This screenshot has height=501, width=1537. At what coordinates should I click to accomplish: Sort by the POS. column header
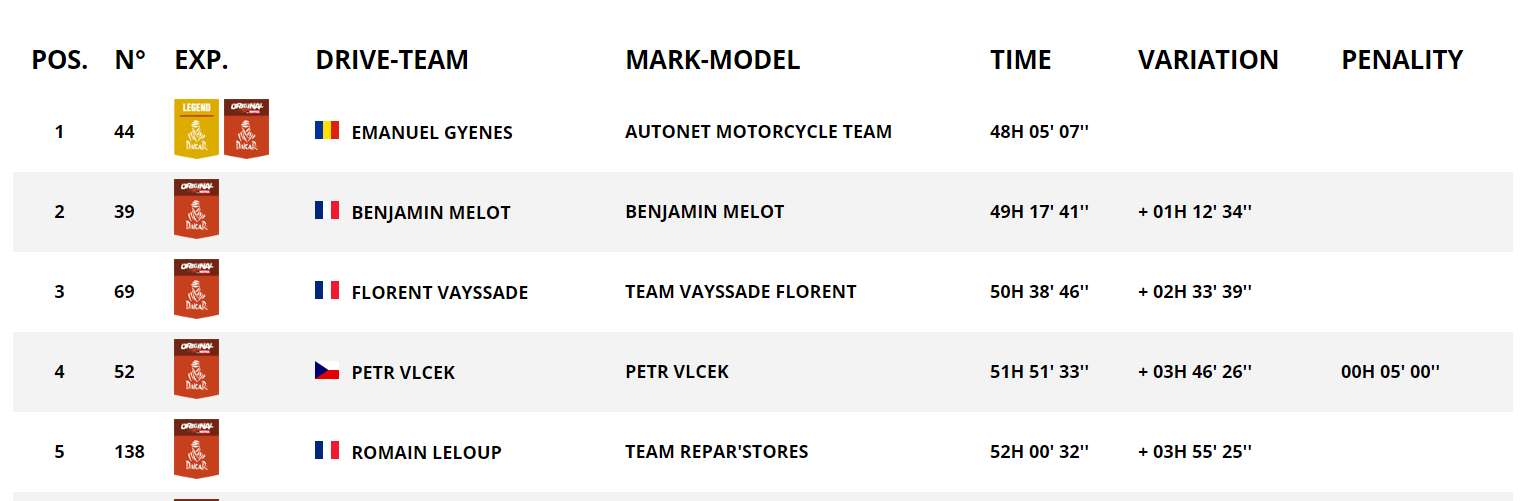tap(60, 60)
